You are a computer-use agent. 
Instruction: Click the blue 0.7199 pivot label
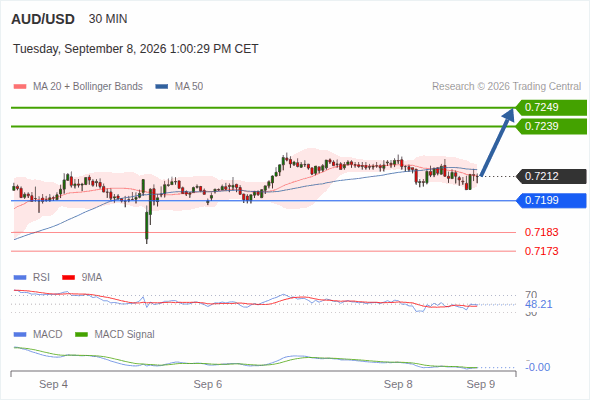[x=551, y=201]
